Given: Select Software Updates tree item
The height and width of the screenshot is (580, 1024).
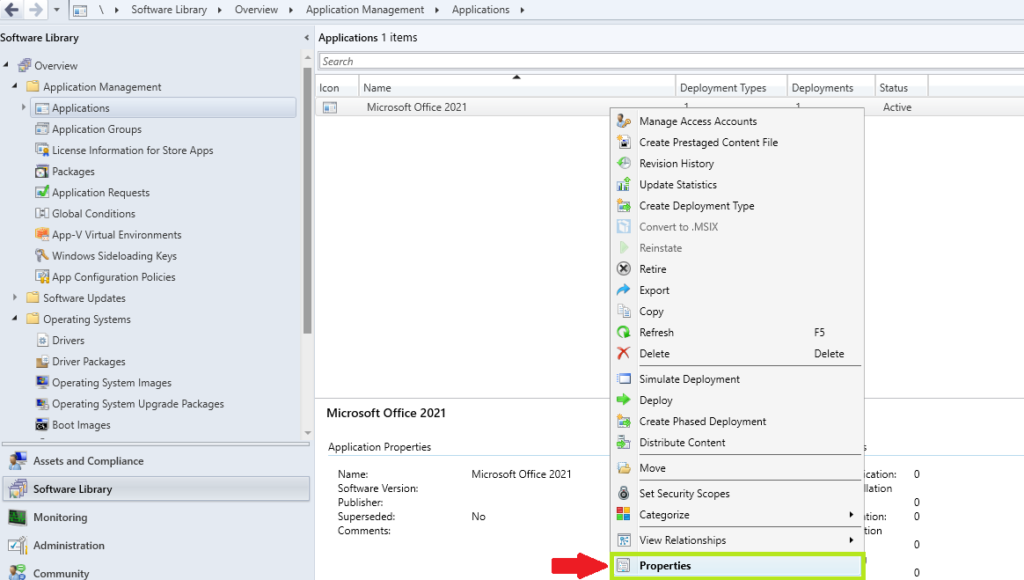Looking at the screenshot, I should (84, 298).
